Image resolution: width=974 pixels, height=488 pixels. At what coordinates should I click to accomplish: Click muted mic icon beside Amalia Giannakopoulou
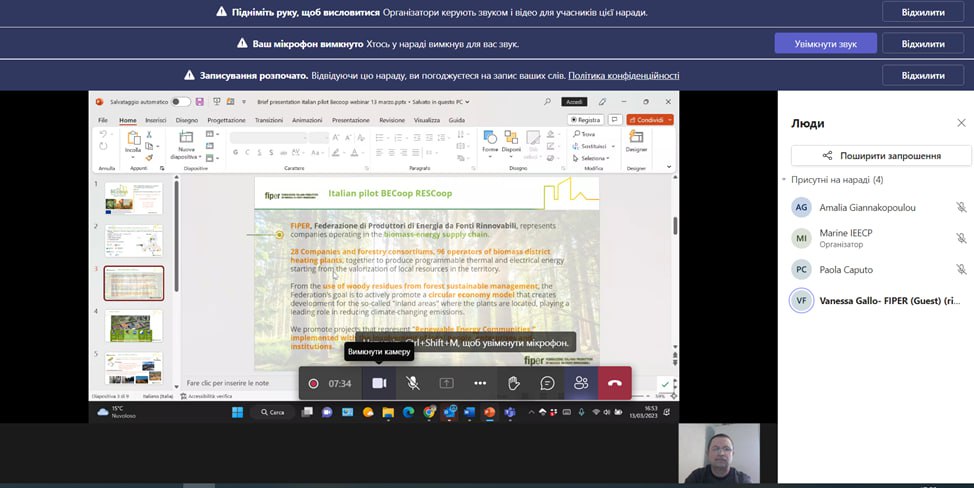click(961, 207)
